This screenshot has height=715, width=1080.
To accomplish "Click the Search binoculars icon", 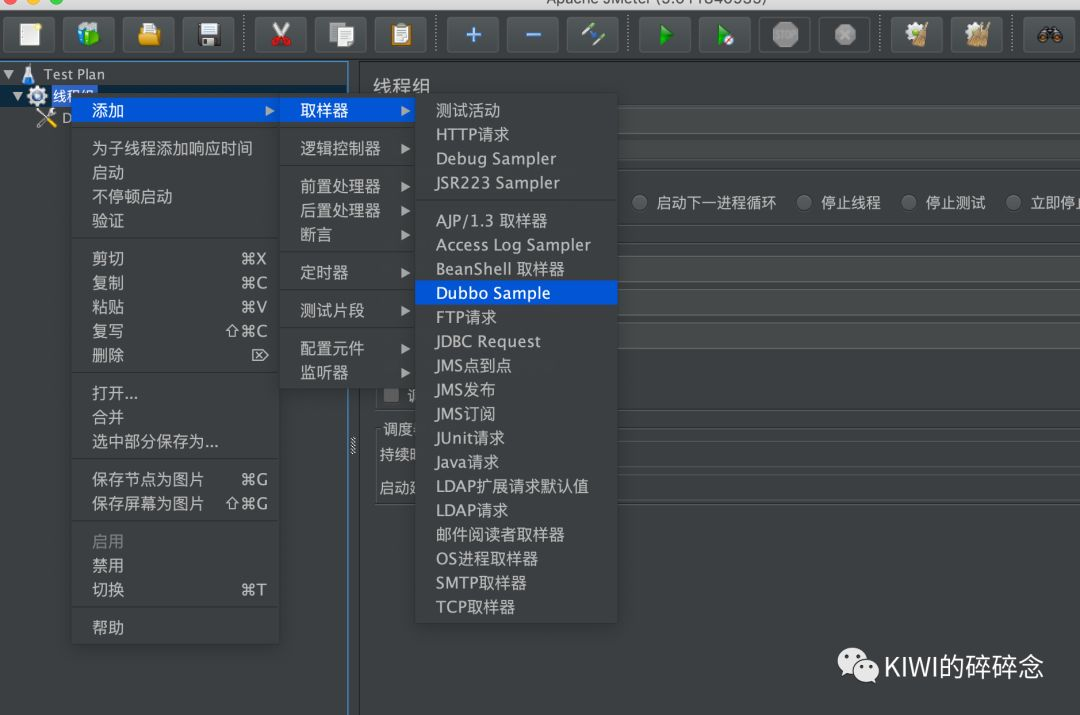I will click(1050, 34).
